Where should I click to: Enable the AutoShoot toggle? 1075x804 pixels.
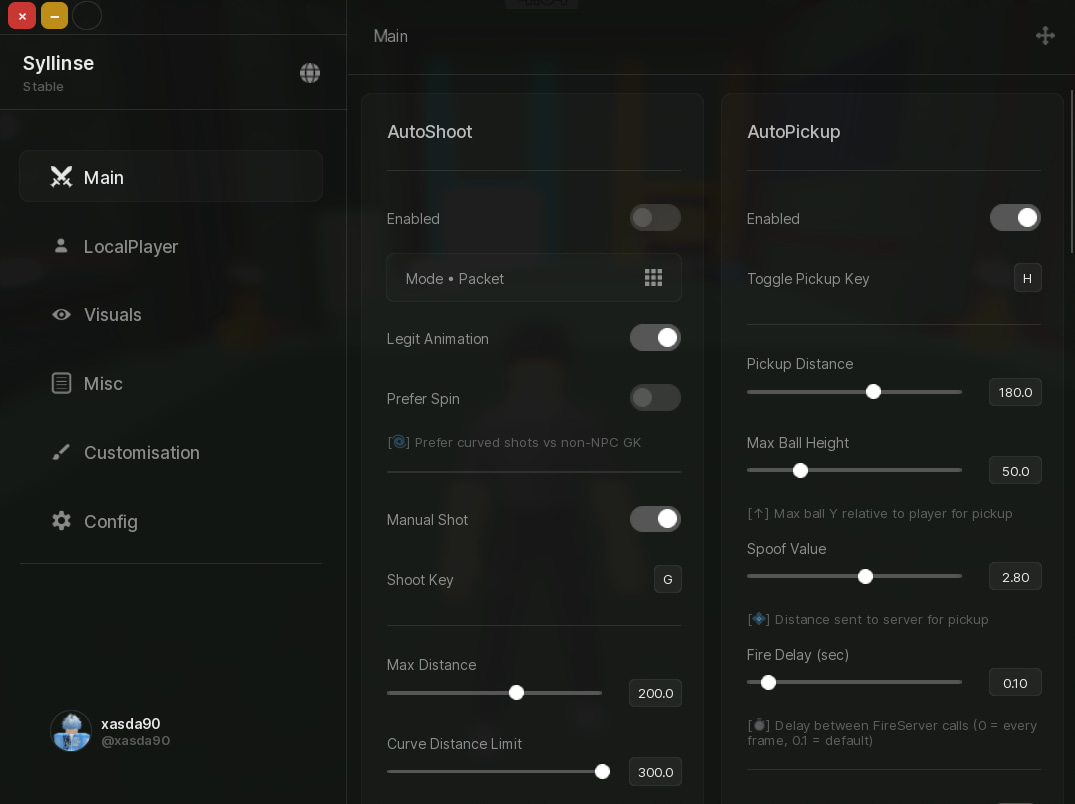point(655,218)
